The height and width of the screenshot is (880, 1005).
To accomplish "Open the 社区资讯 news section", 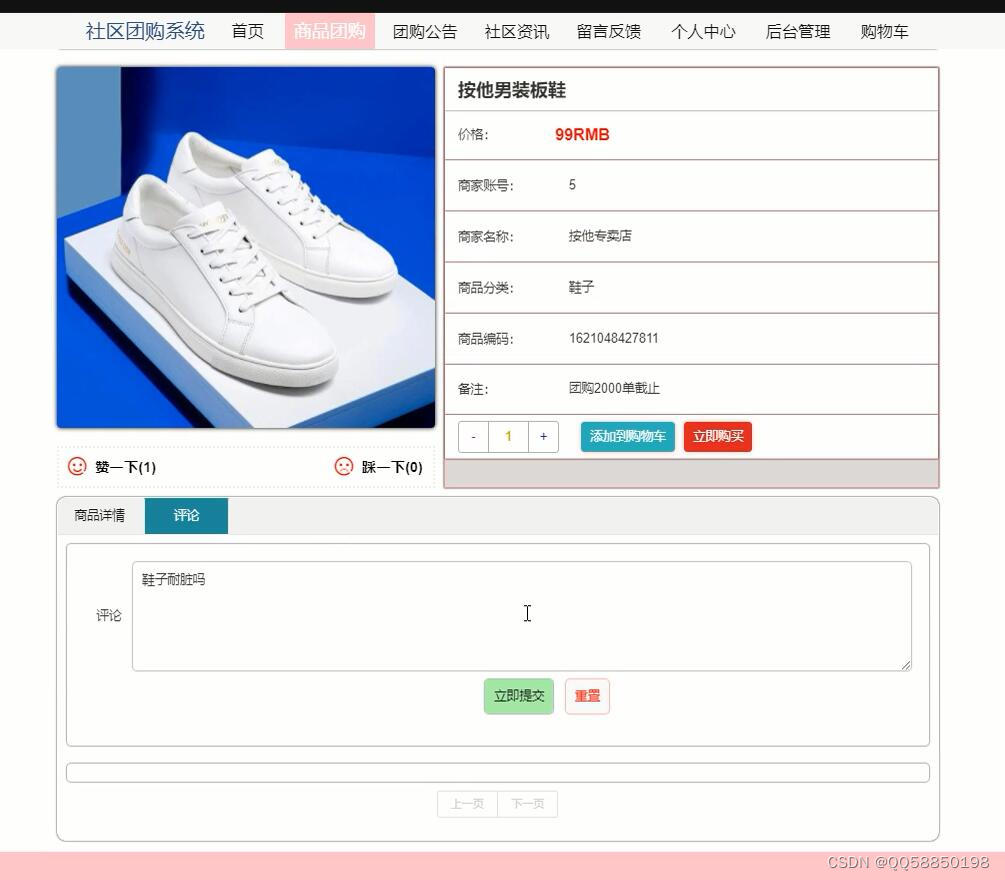I will click(516, 31).
